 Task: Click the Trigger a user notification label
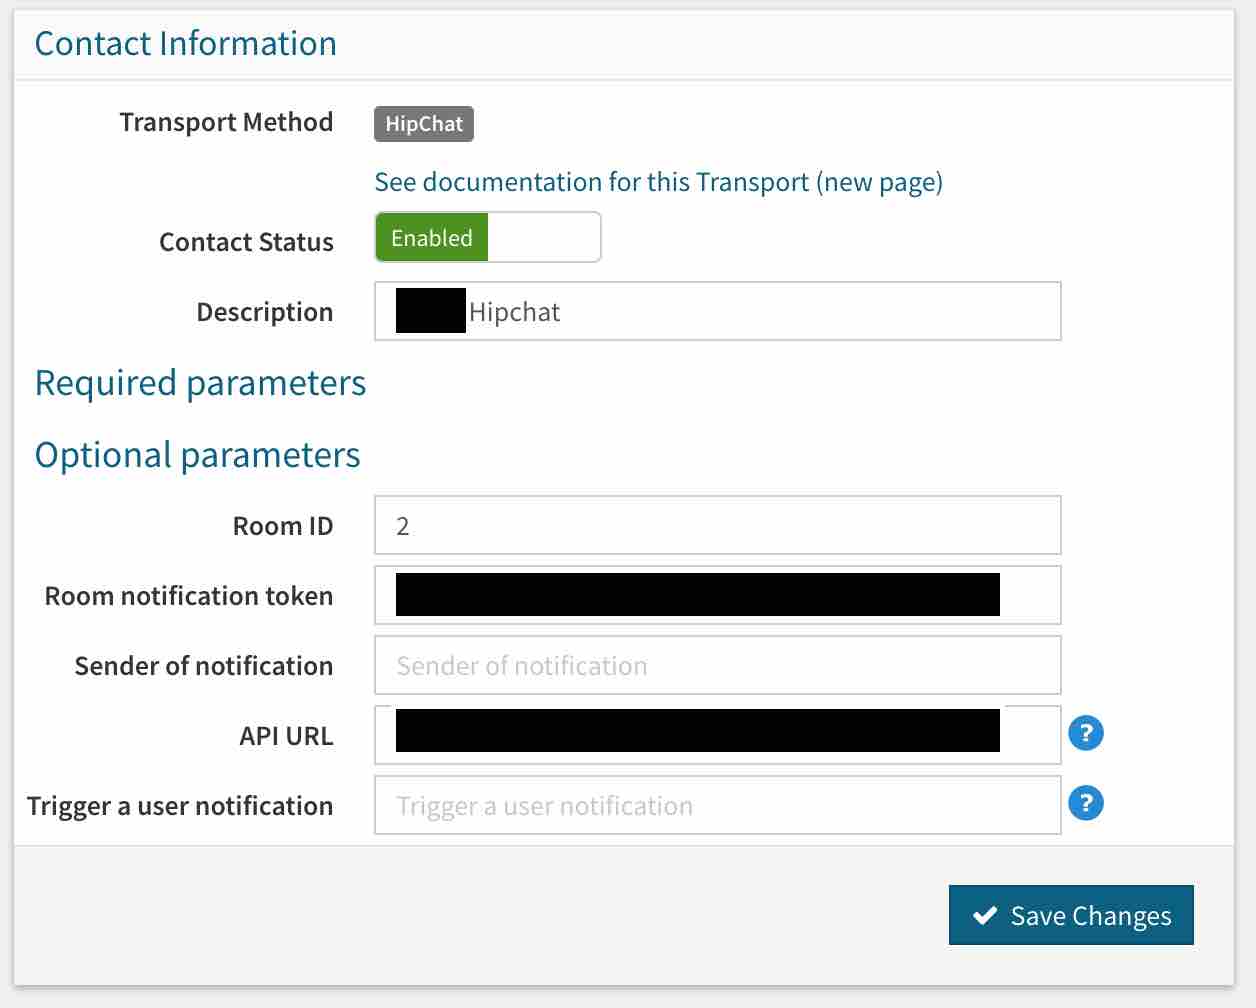[180, 806]
